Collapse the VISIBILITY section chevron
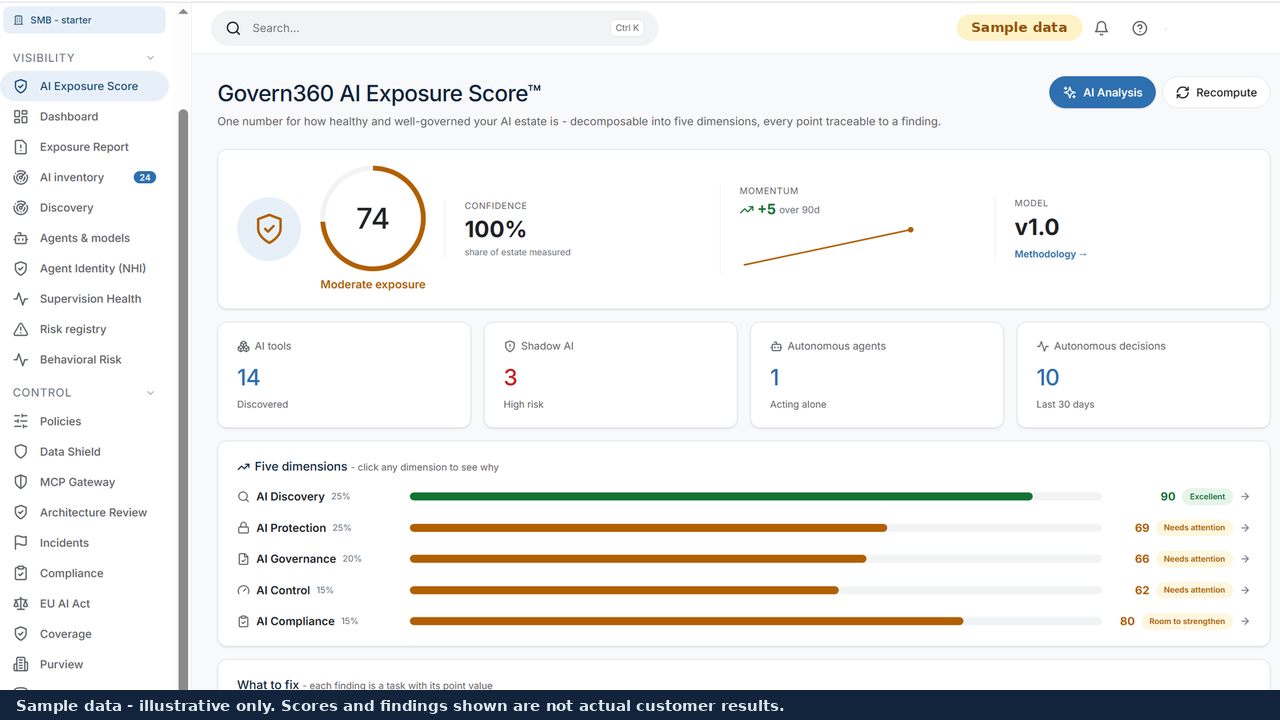 click(151, 58)
